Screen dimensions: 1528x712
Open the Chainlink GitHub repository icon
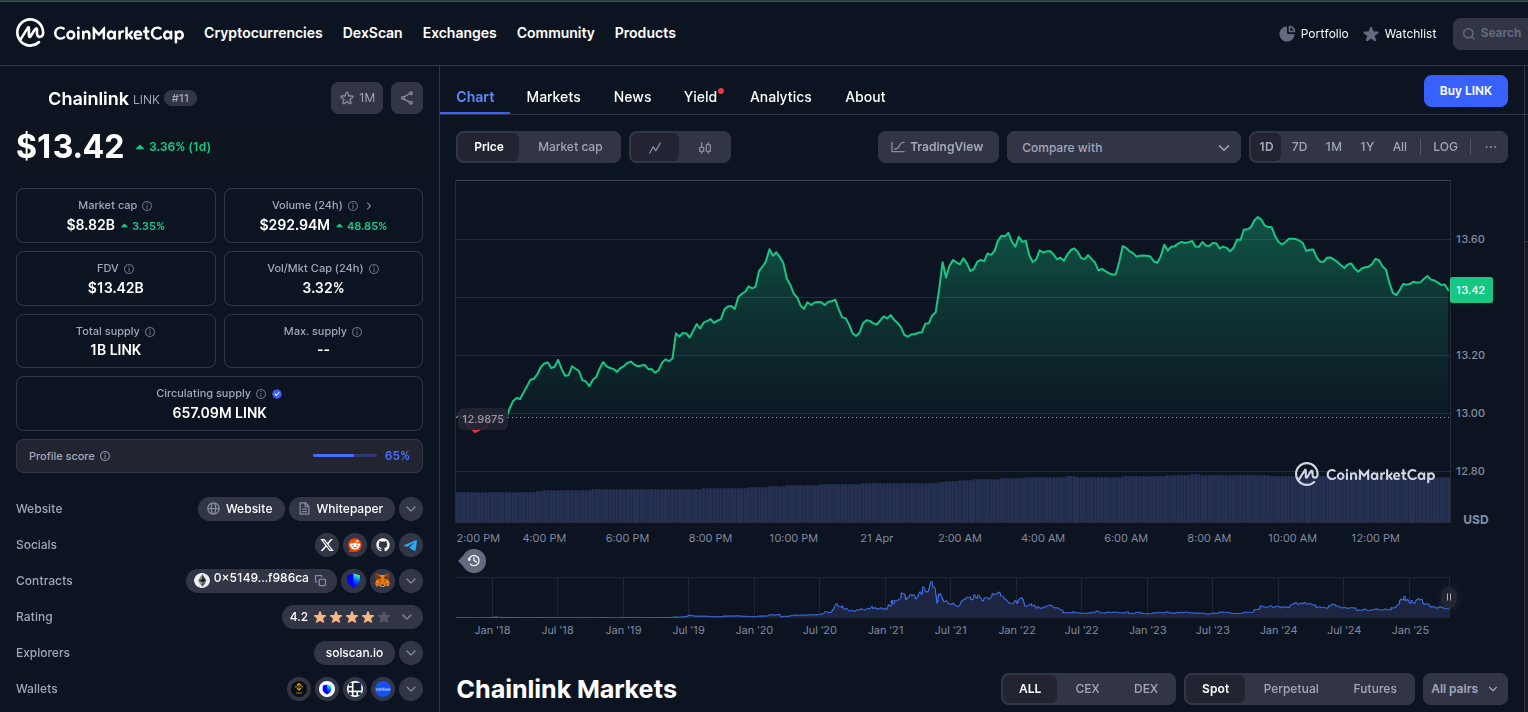pyautogui.click(x=383, y=545)
